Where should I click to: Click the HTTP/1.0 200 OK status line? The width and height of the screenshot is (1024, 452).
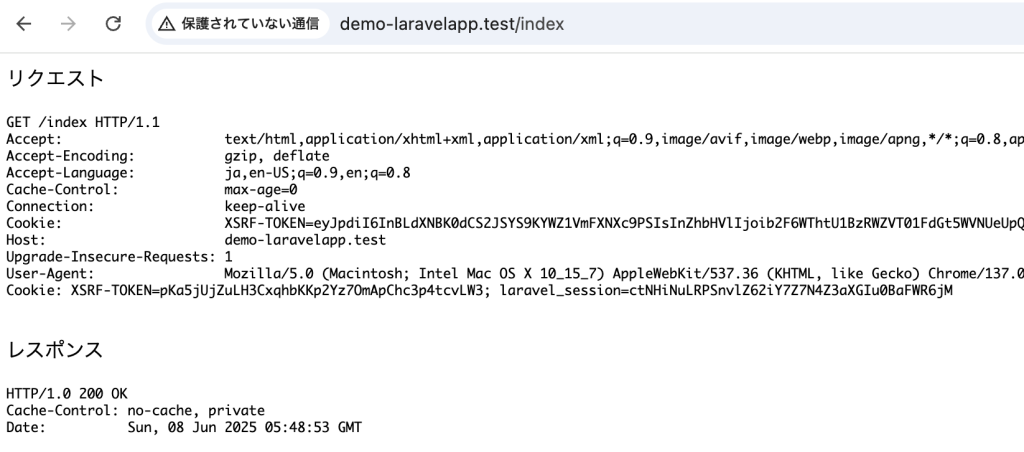pos(67,394)
